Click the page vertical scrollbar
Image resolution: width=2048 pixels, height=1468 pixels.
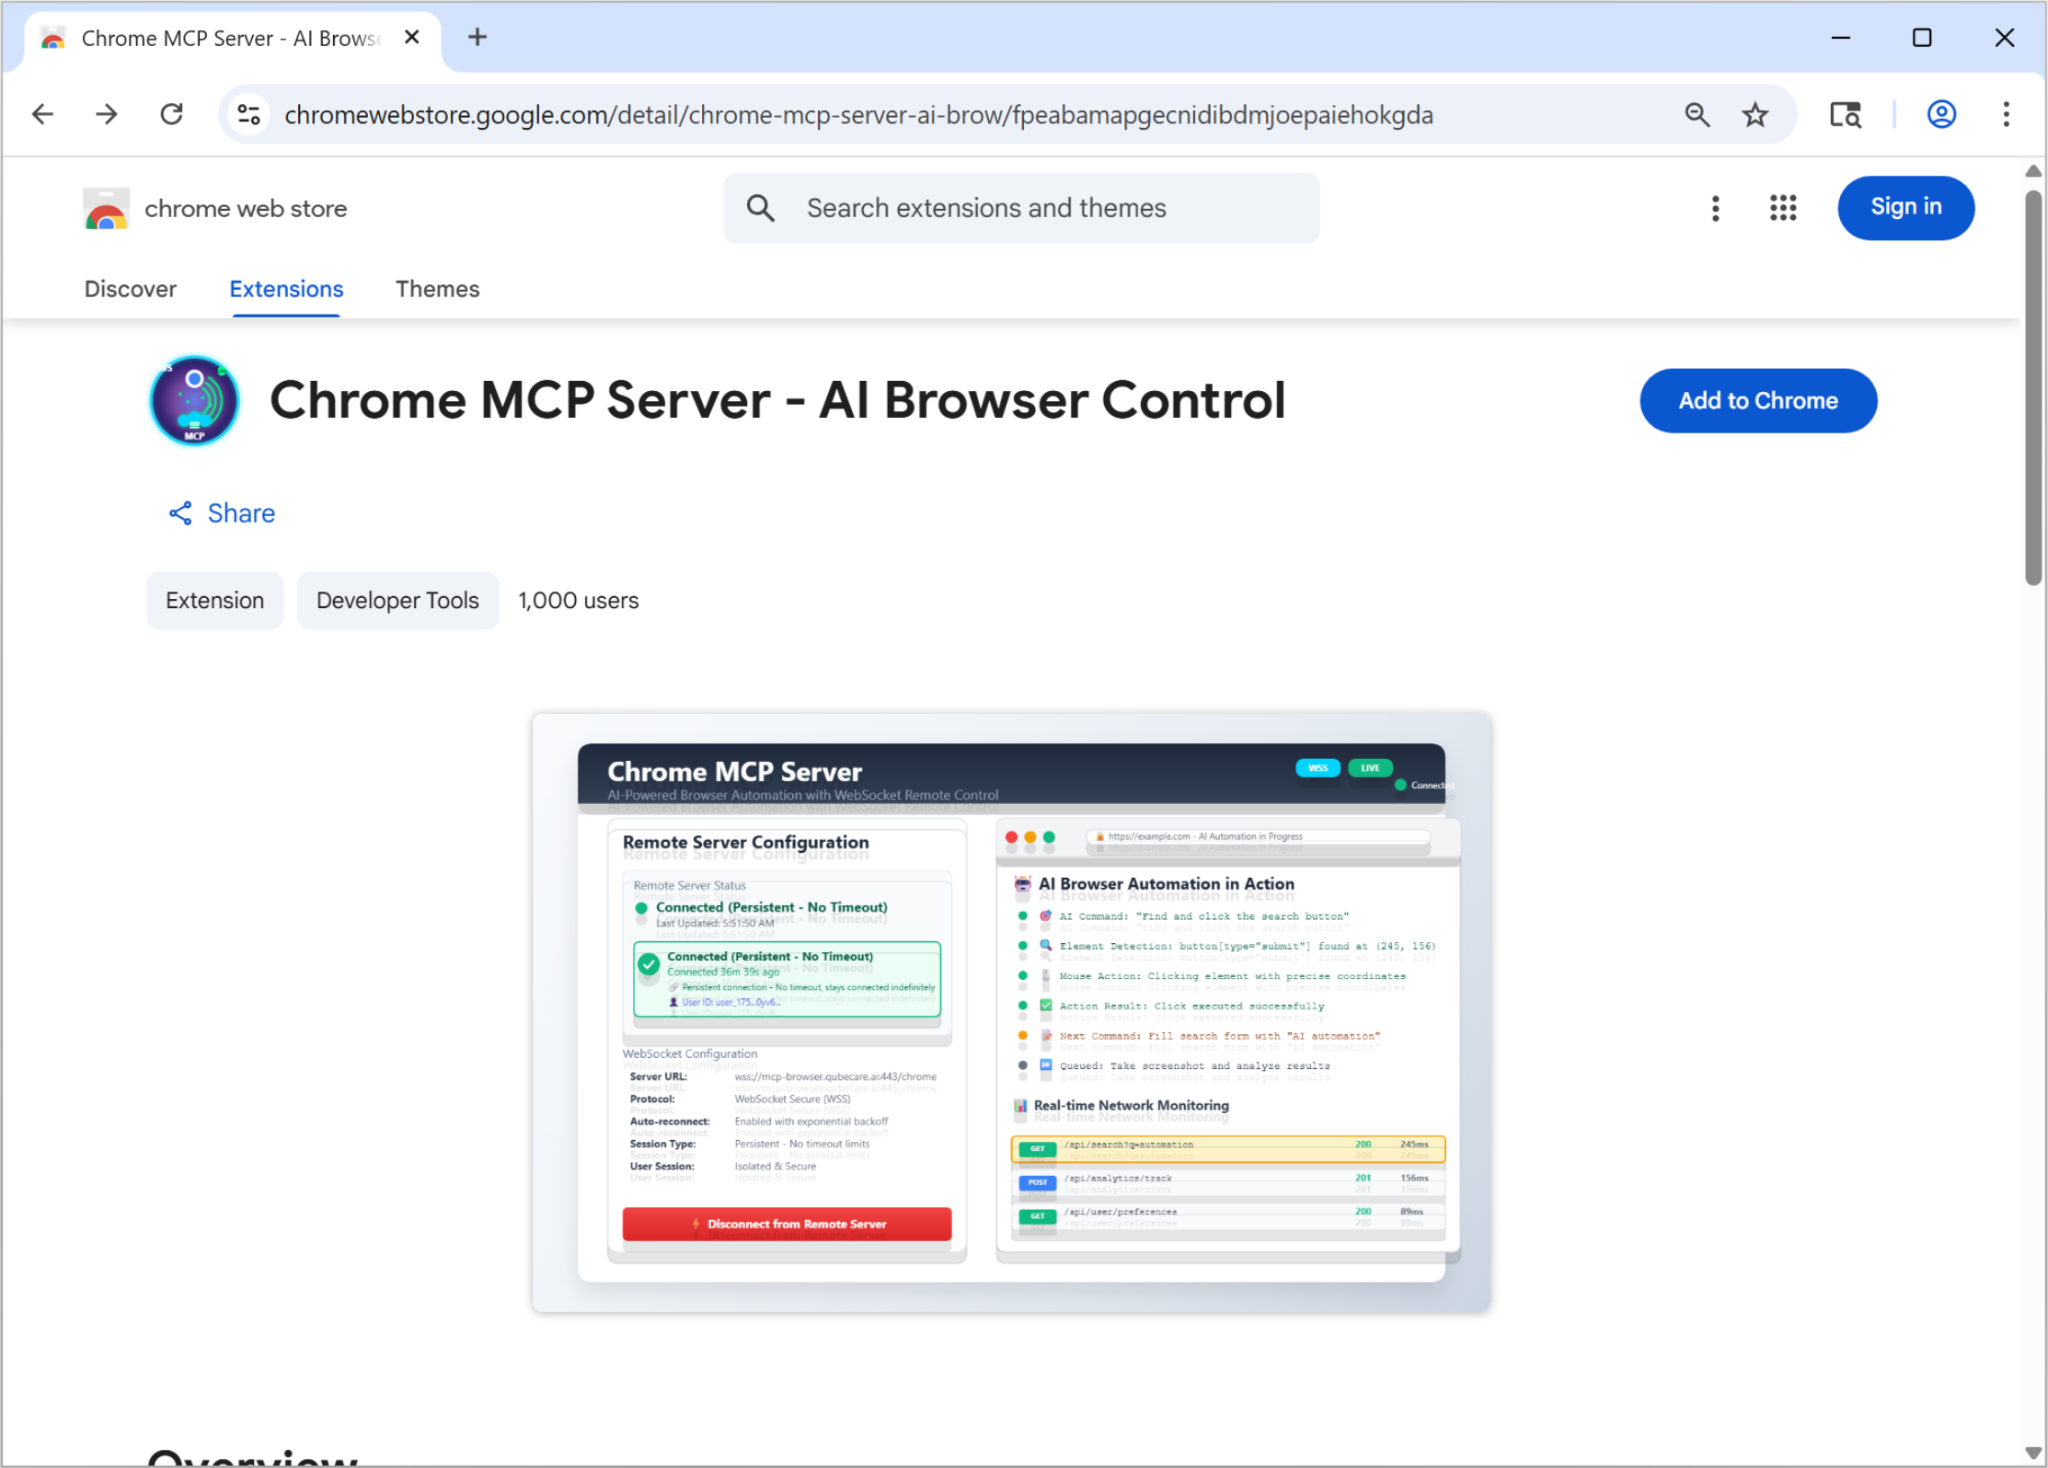[2033, 388]
